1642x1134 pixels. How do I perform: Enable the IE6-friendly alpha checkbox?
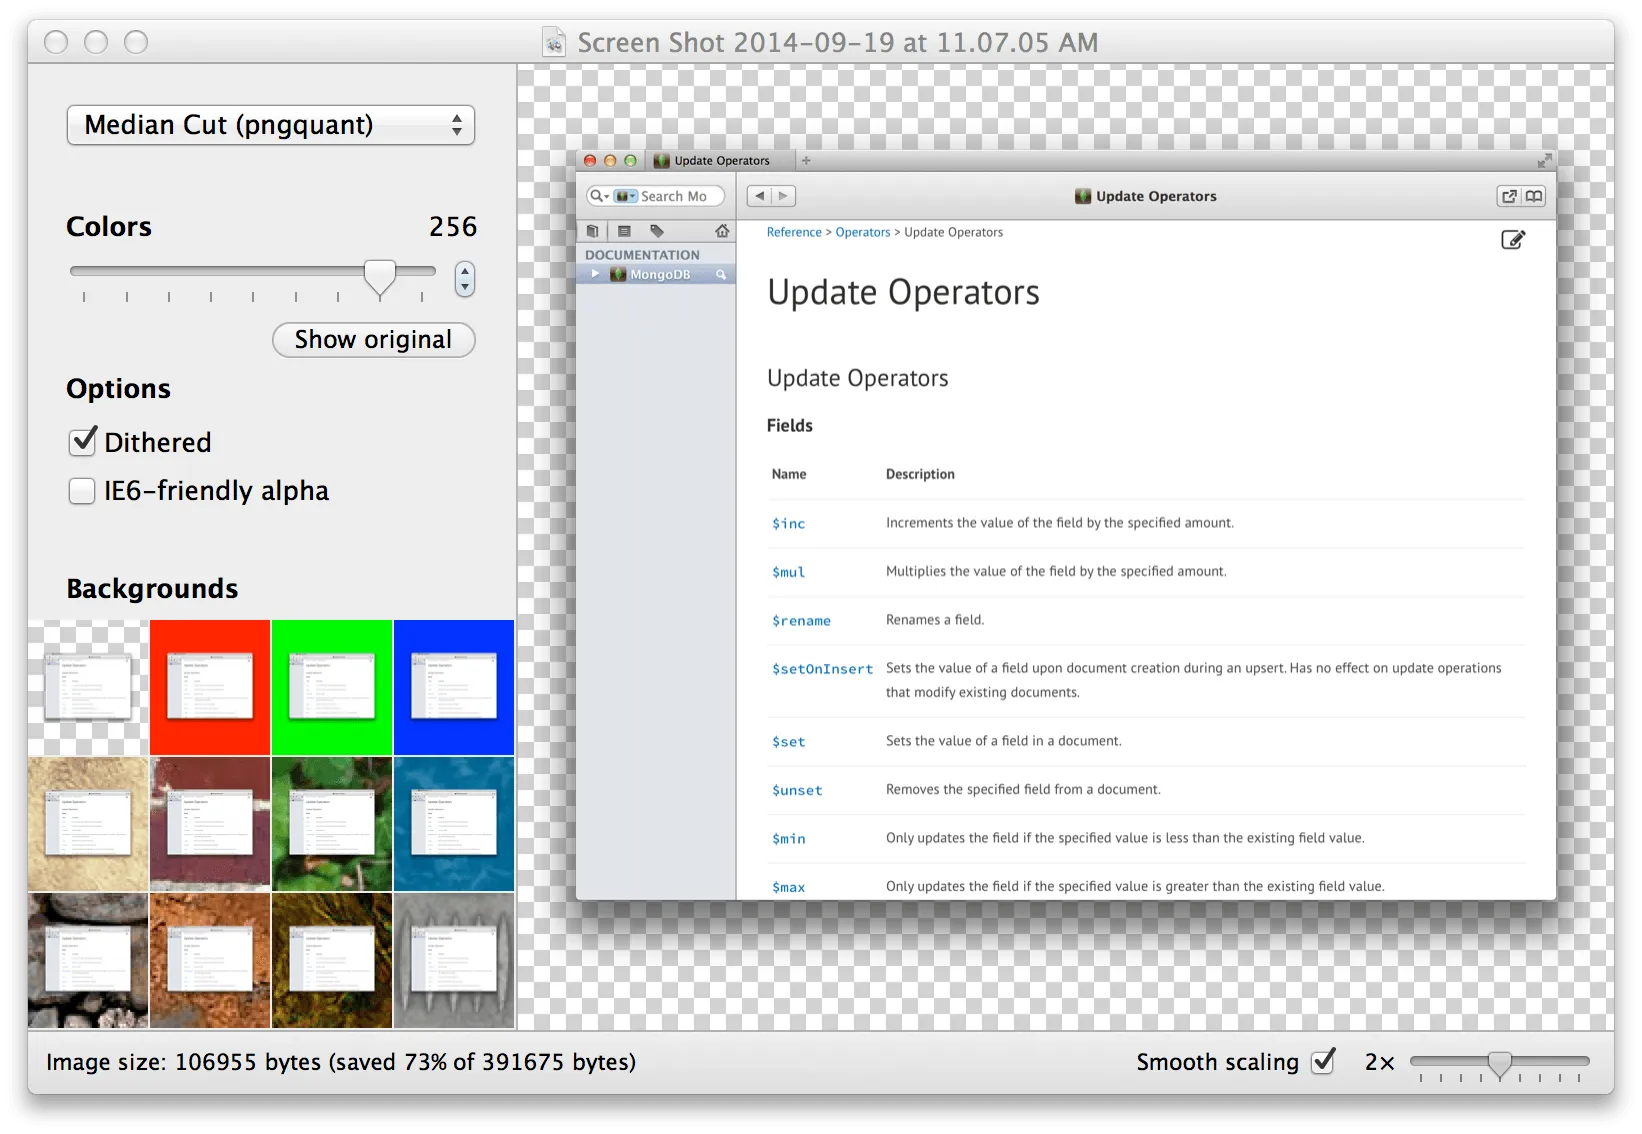coord(82,491)
